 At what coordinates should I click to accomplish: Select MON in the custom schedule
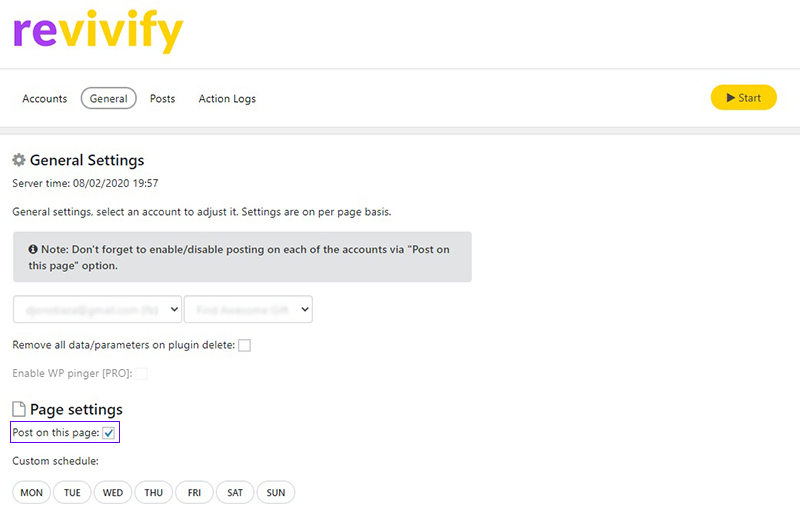click(32, 493)
